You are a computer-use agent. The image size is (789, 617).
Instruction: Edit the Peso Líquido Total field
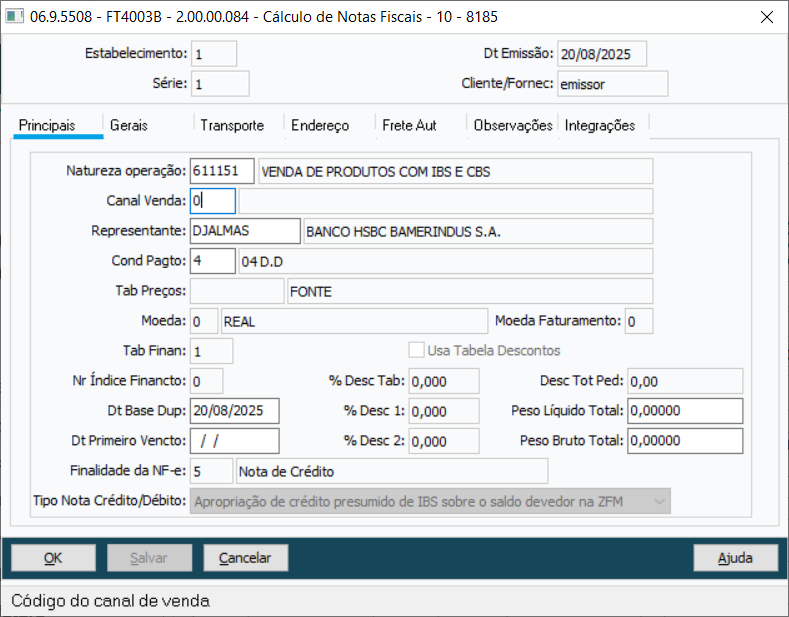click(685, 411)
